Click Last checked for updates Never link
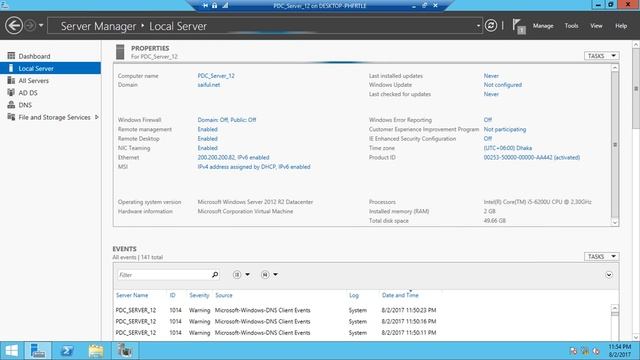 (491, 94)
